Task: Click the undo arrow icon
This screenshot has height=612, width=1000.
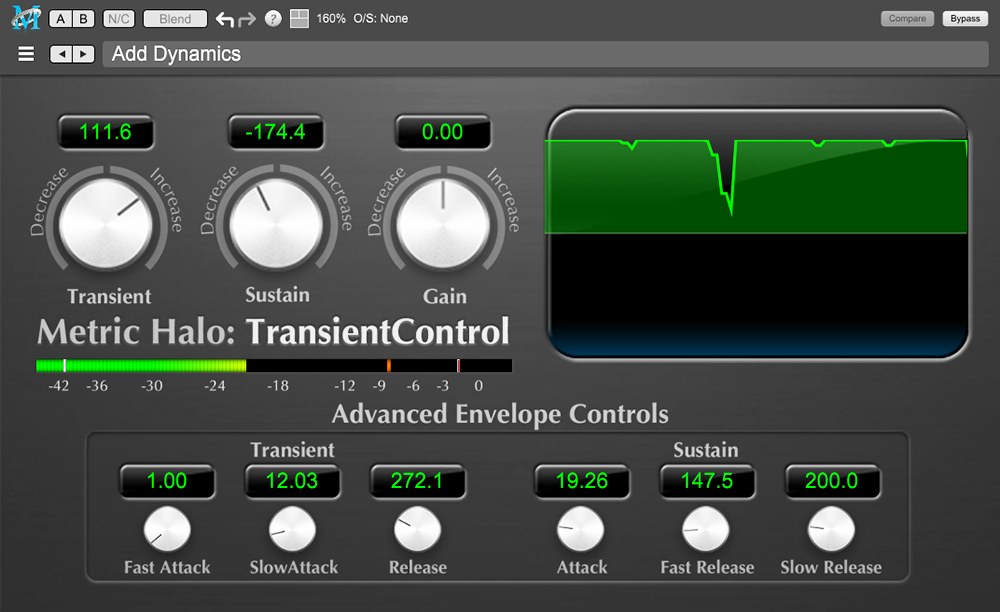Action: [x=225, y=19]
